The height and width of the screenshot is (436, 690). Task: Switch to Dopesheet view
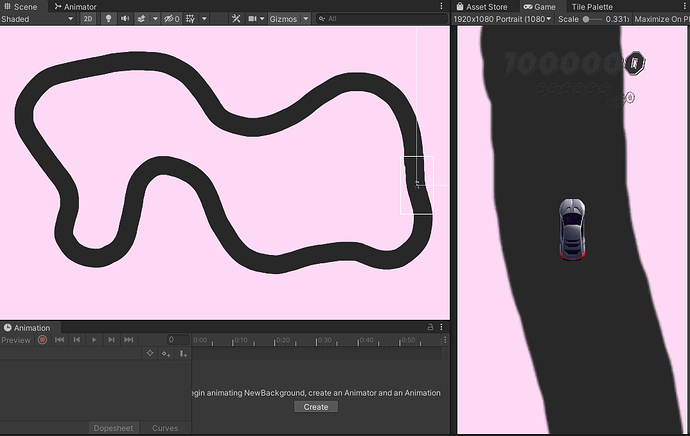tap(113, 428)
